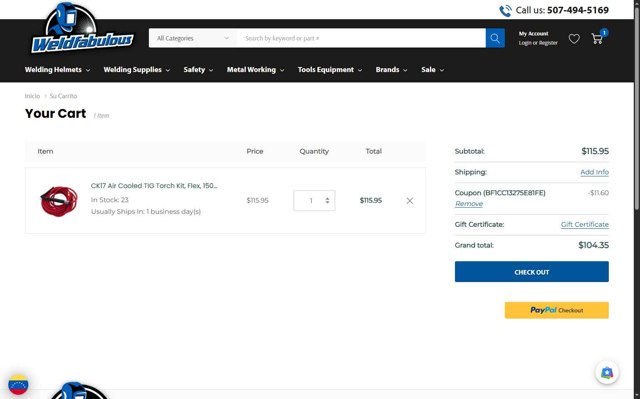Click Su Carrito breadcrumb
Screen dimensions: 640x399
click(x=63, y=96)
